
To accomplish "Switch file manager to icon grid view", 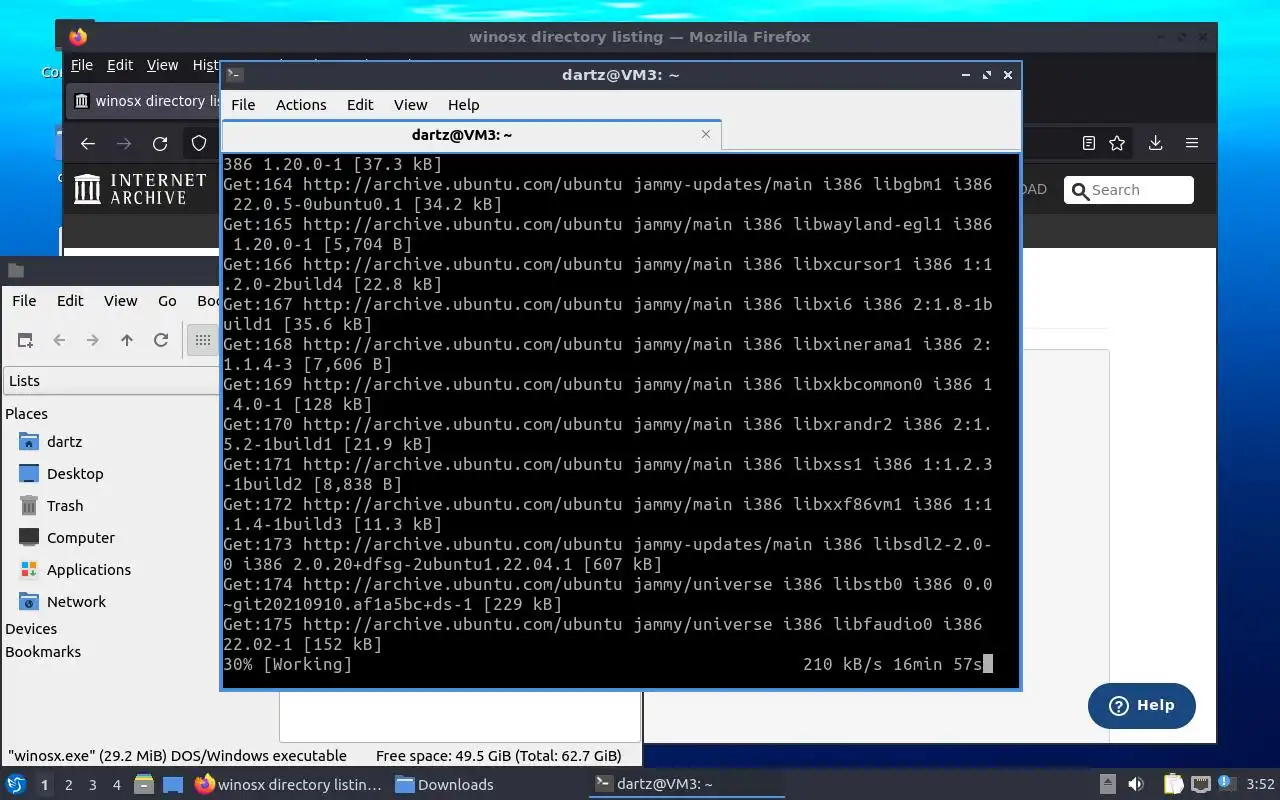I will (x=203, y=340).
